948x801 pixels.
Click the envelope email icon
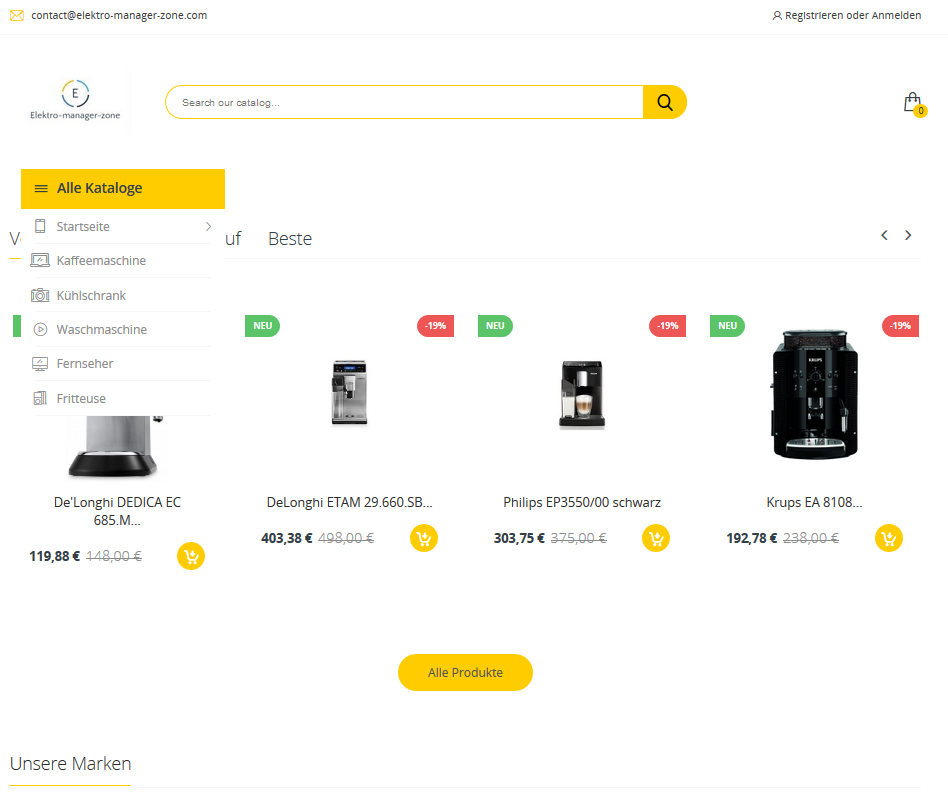pos(17,15)
